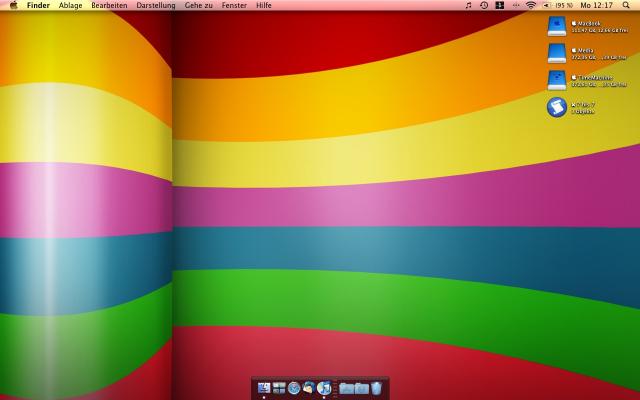Open the Darstellung menu

click(x=156, y=5)
